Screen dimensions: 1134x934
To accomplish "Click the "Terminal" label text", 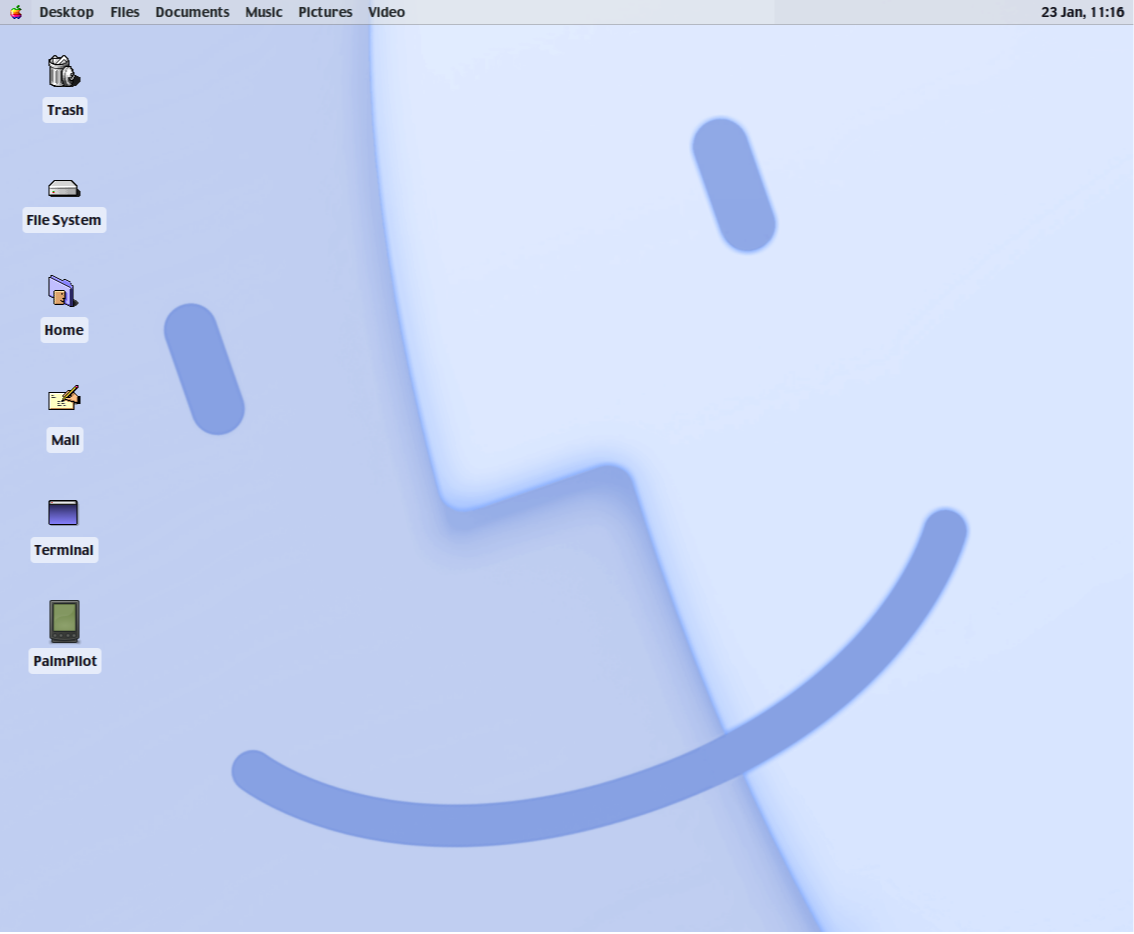I will click(x=64, y=550).
